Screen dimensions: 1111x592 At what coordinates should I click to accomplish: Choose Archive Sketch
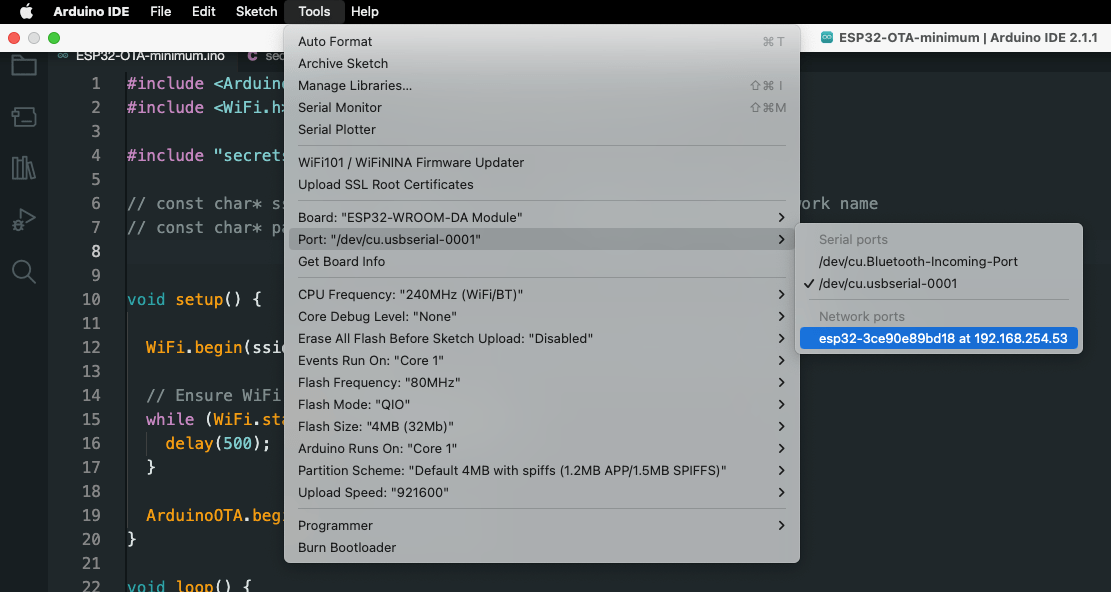point(542,64)
